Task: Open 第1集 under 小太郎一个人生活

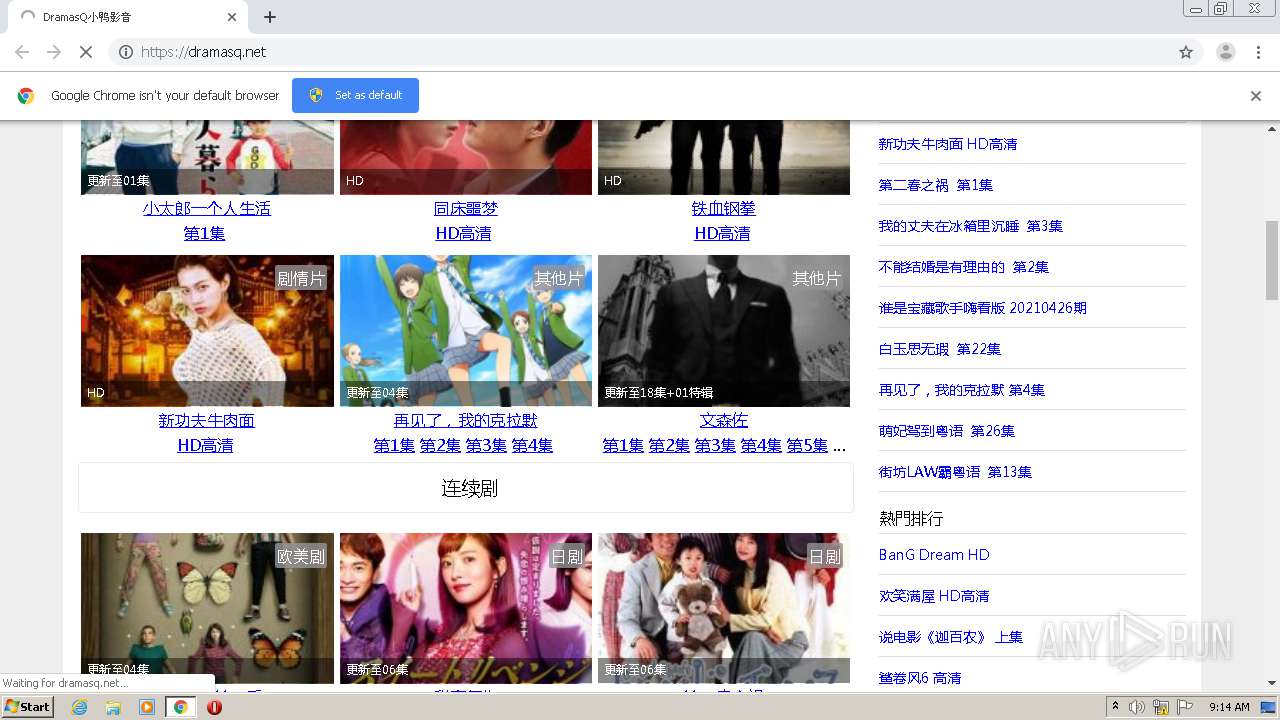Action: click(x=204, y=233)
